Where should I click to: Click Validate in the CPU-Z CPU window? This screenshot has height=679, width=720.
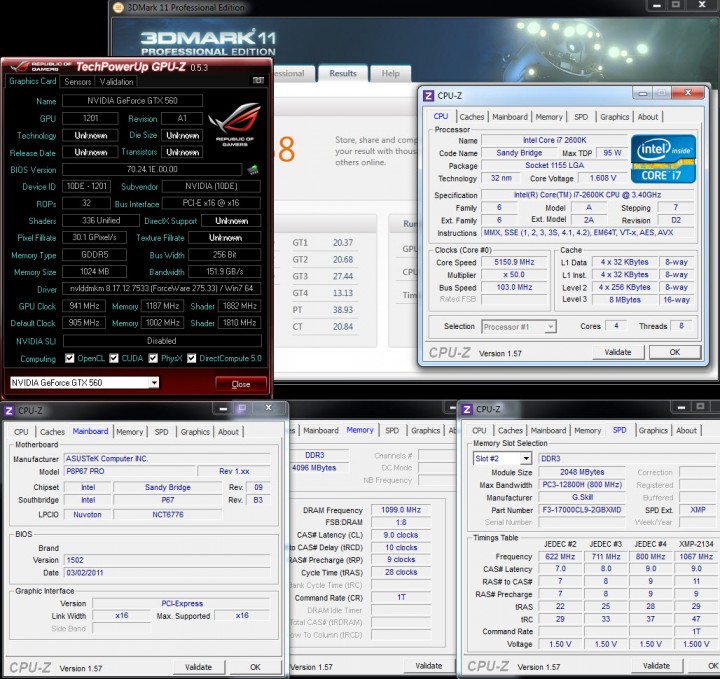[618, 352]
